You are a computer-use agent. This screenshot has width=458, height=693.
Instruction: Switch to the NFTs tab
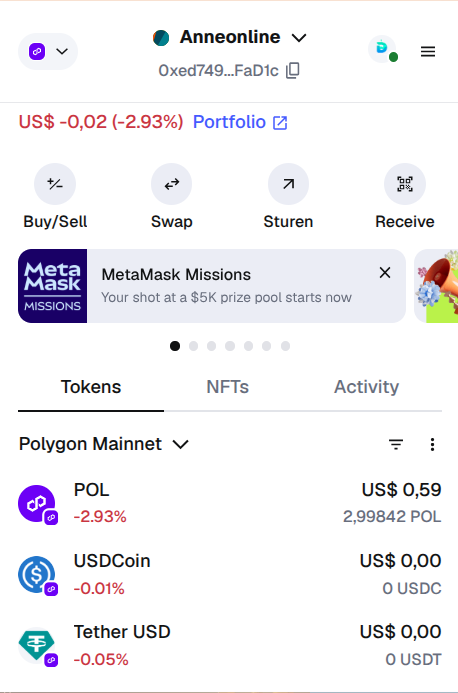(x=228, y=387)
